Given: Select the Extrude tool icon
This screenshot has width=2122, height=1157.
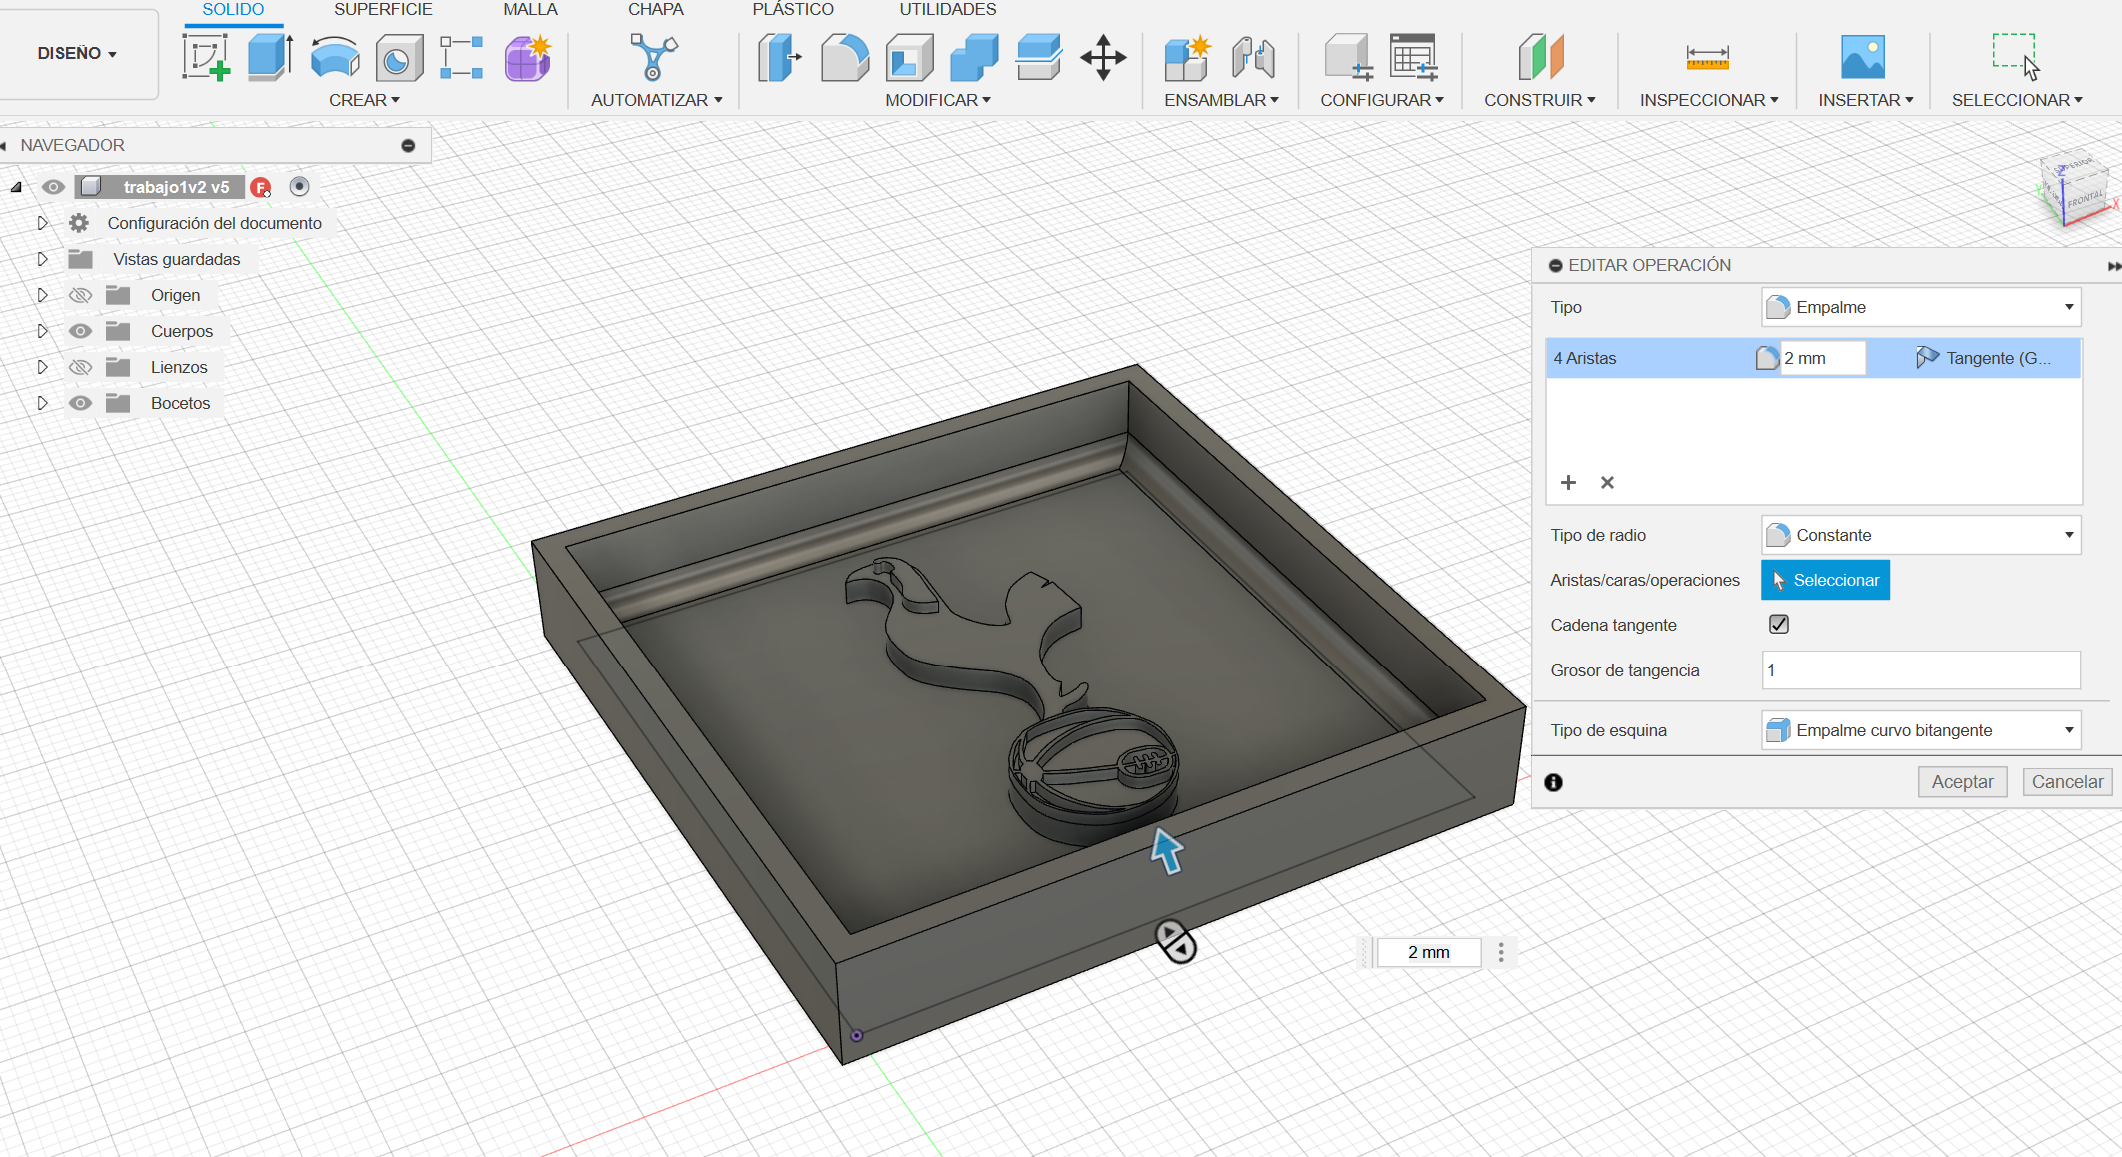Looking at the screenshot, I should point(269,57).
